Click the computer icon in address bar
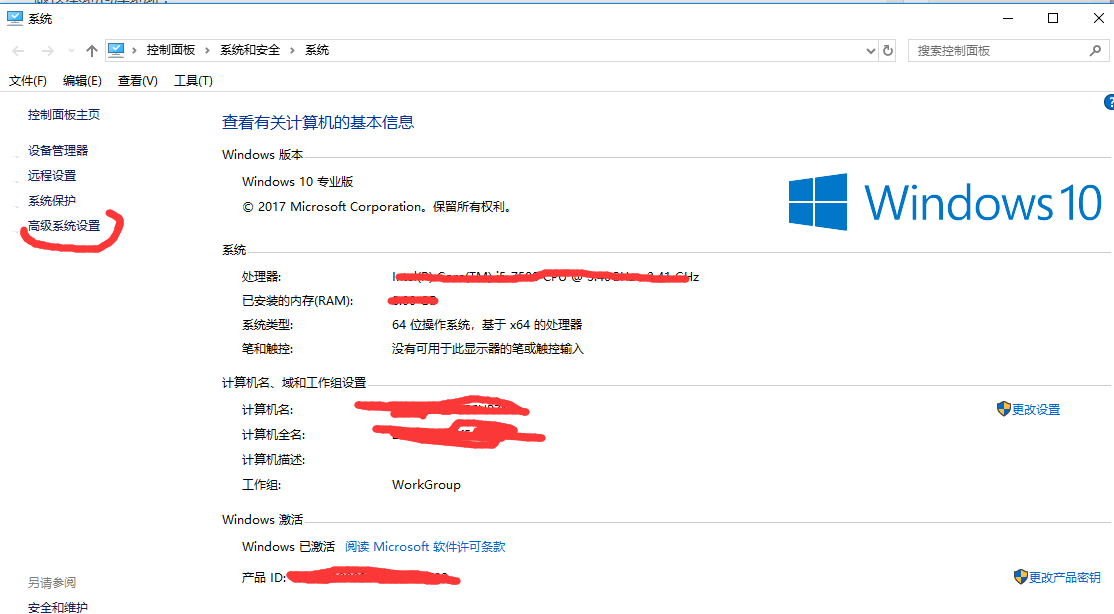 (116, 50)
